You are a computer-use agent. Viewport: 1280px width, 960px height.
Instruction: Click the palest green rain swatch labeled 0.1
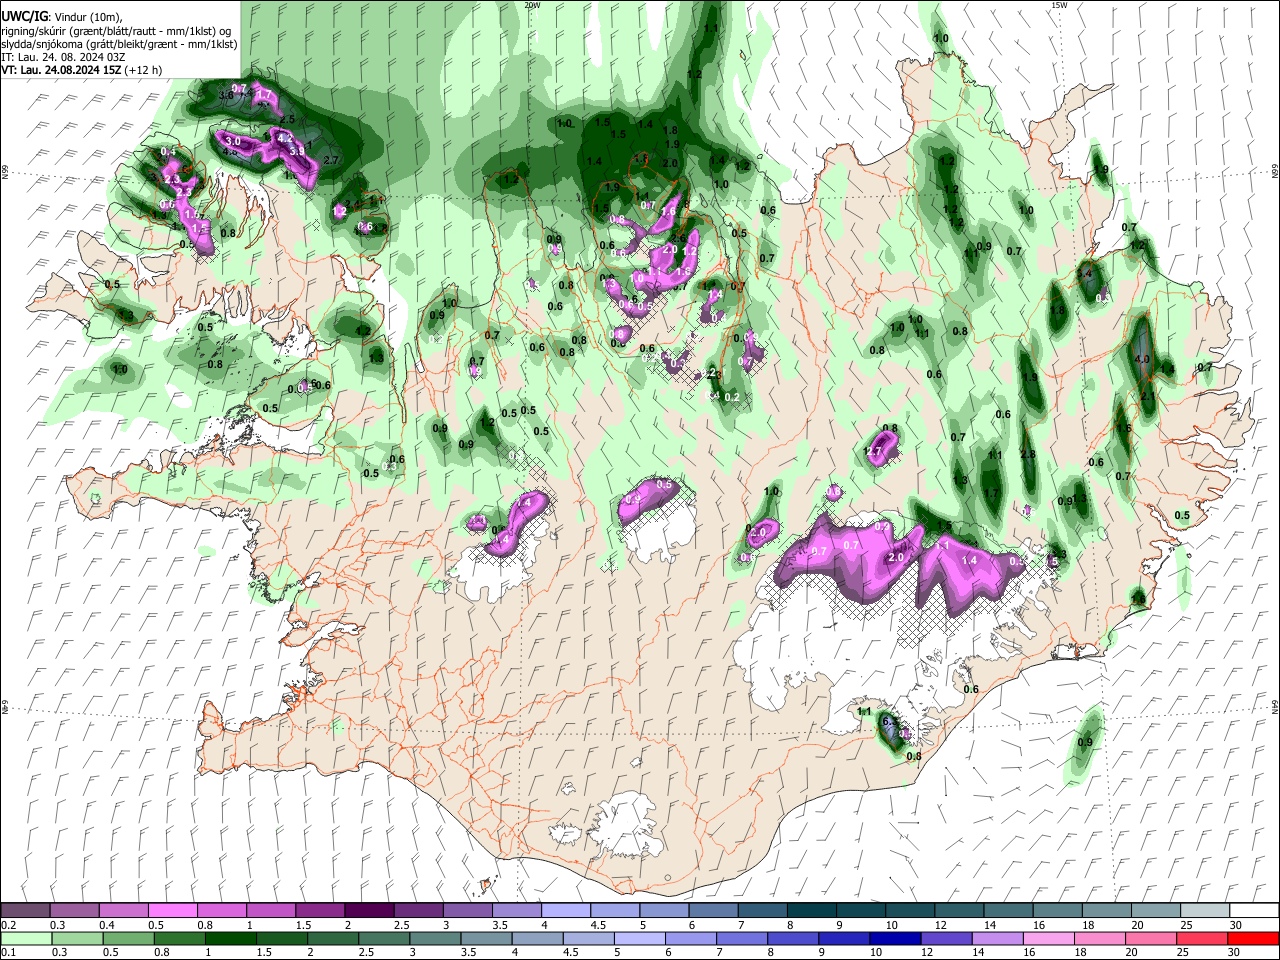coord(26,938)
